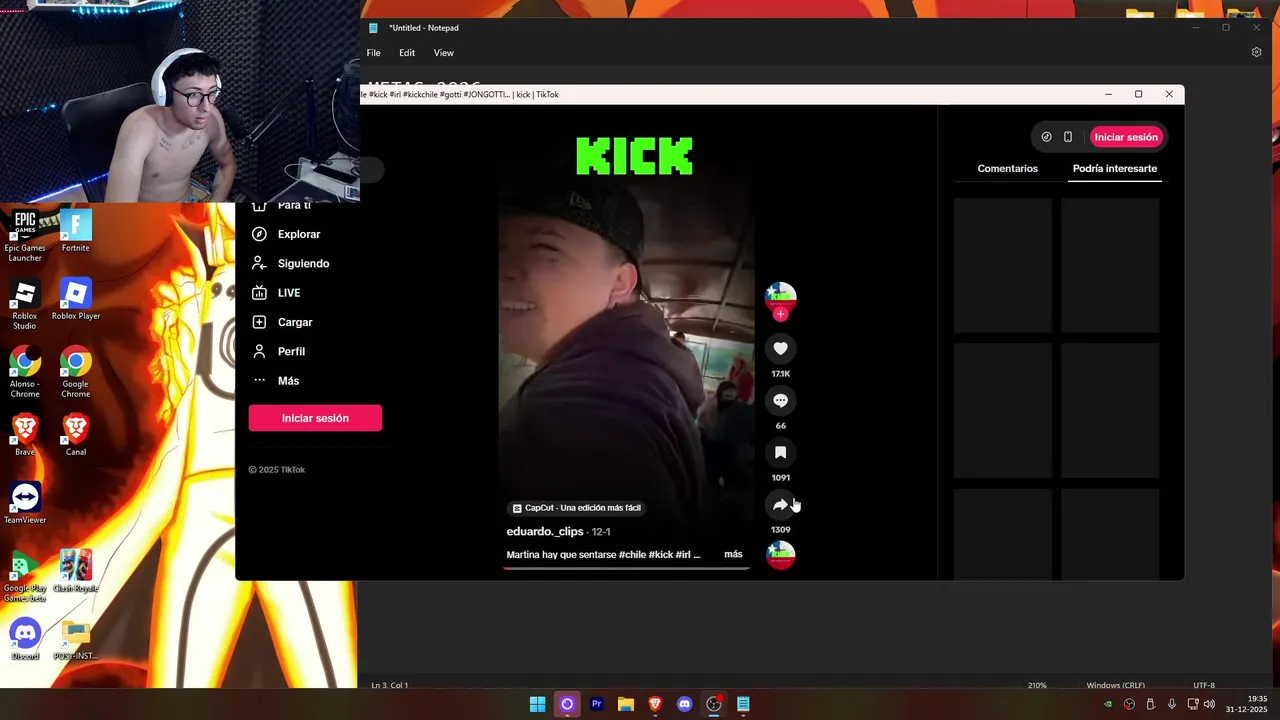Open Epic Games Launcher desktop icon
The height and width of the screenshot is (720, 1280).
click(x=25, y=237)
